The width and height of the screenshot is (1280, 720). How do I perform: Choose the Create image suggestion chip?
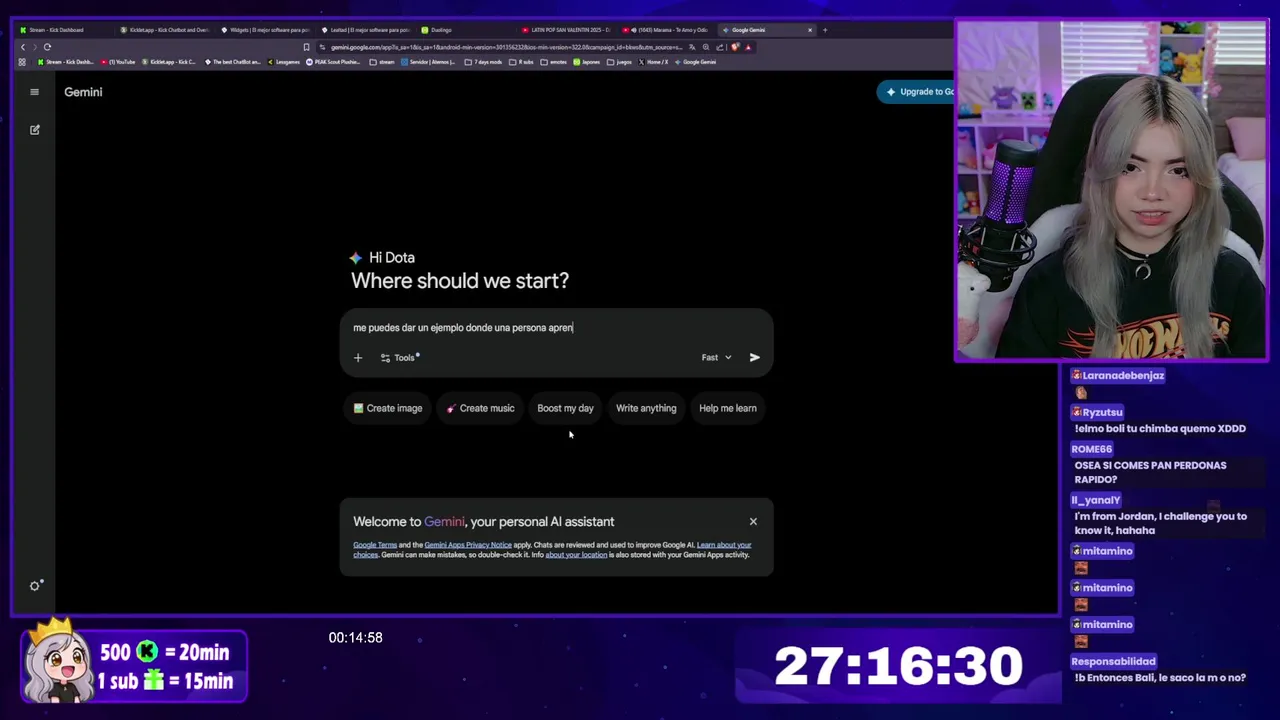tap(388, 408)
